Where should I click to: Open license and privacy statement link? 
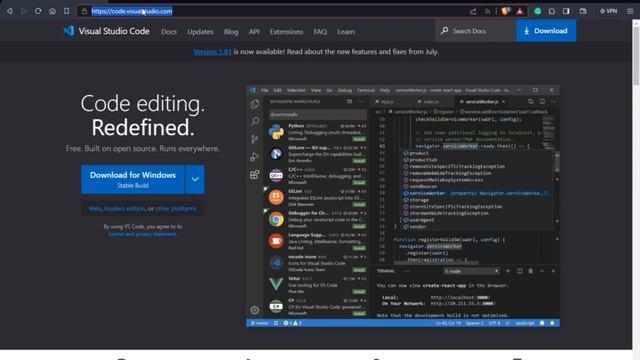tap(142, 234)
